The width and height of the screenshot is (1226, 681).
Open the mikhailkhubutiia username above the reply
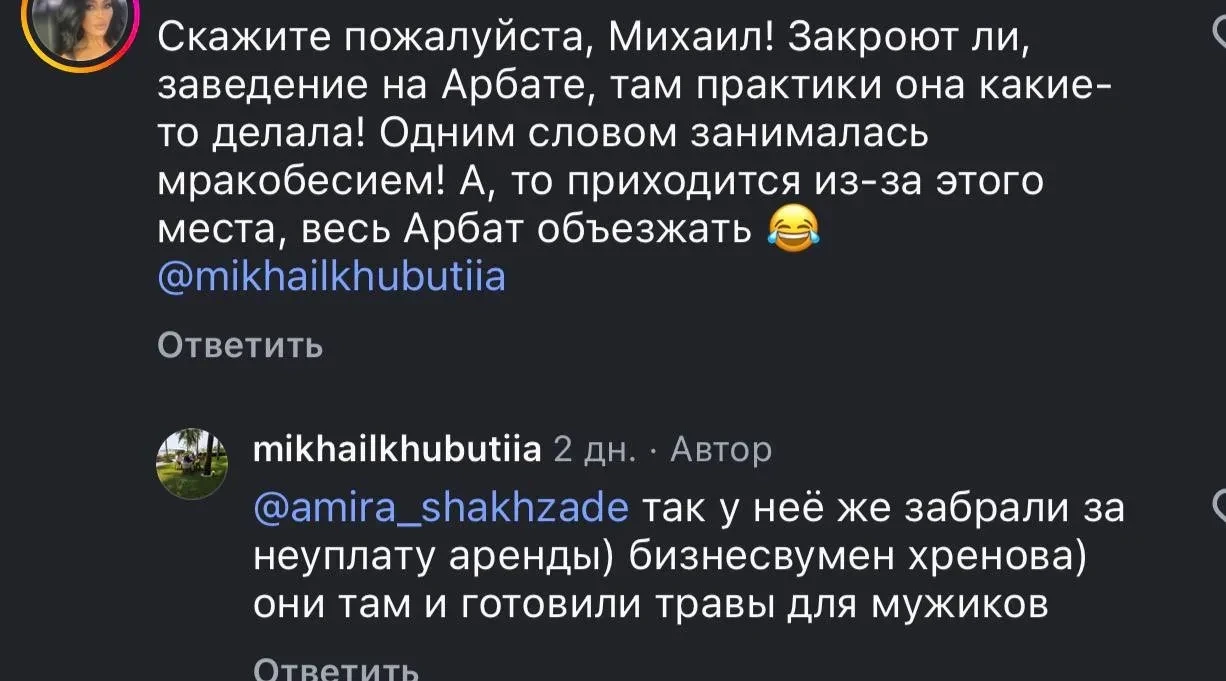399,449
